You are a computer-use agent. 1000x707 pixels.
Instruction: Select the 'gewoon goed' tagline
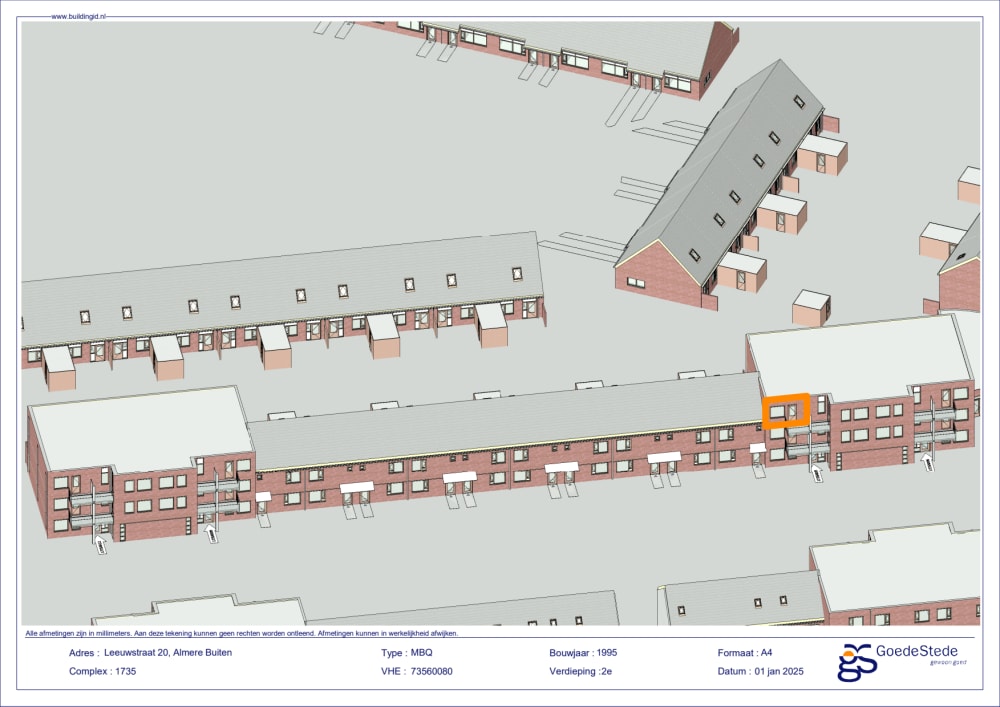(948, 662)
